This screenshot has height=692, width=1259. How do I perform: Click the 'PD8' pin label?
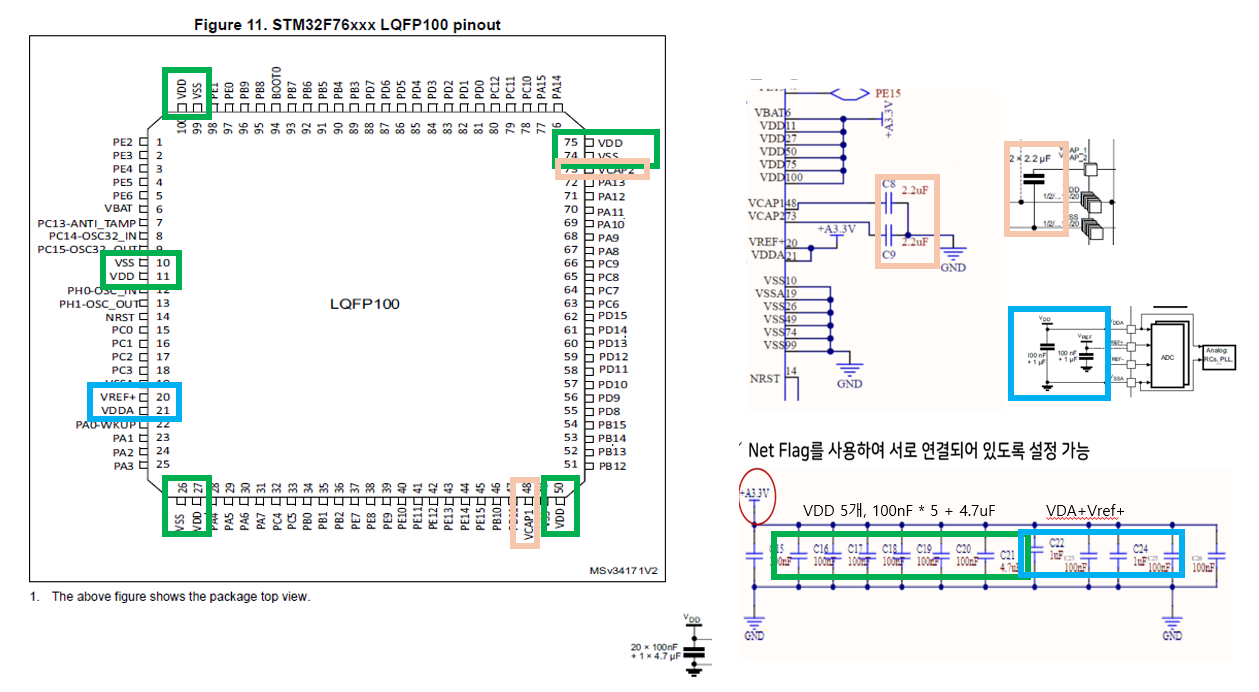click(608, 411)
